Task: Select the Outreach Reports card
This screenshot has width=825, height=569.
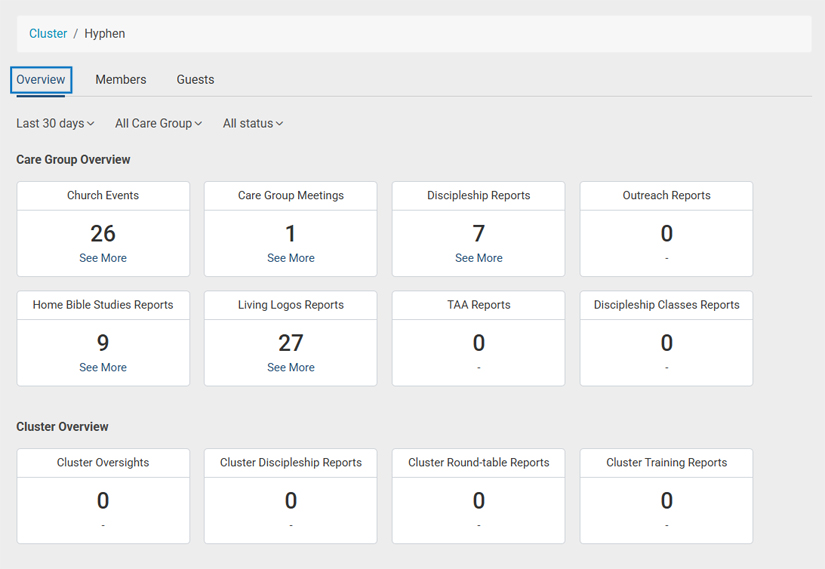Action: 666,229
